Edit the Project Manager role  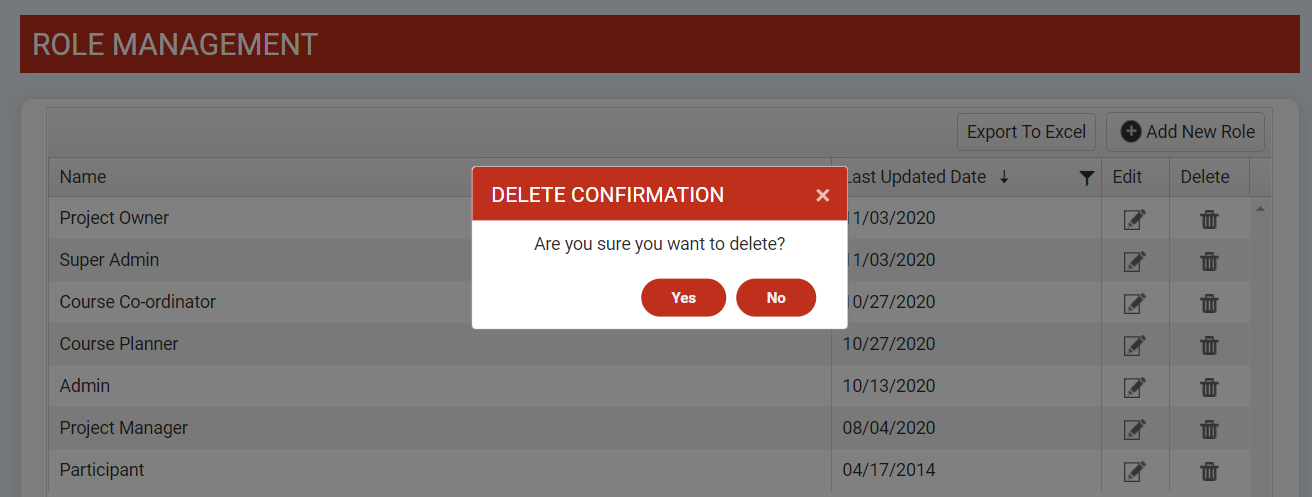[x=1134, y=429]
